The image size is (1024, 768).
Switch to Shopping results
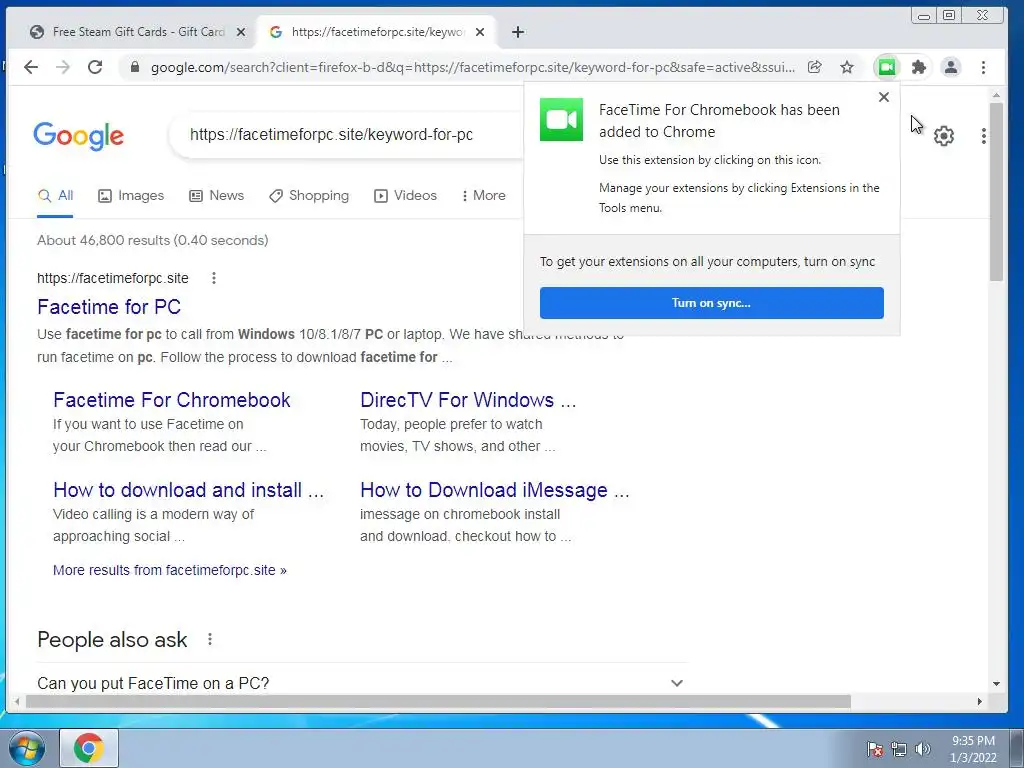click(x=309, y=196)
